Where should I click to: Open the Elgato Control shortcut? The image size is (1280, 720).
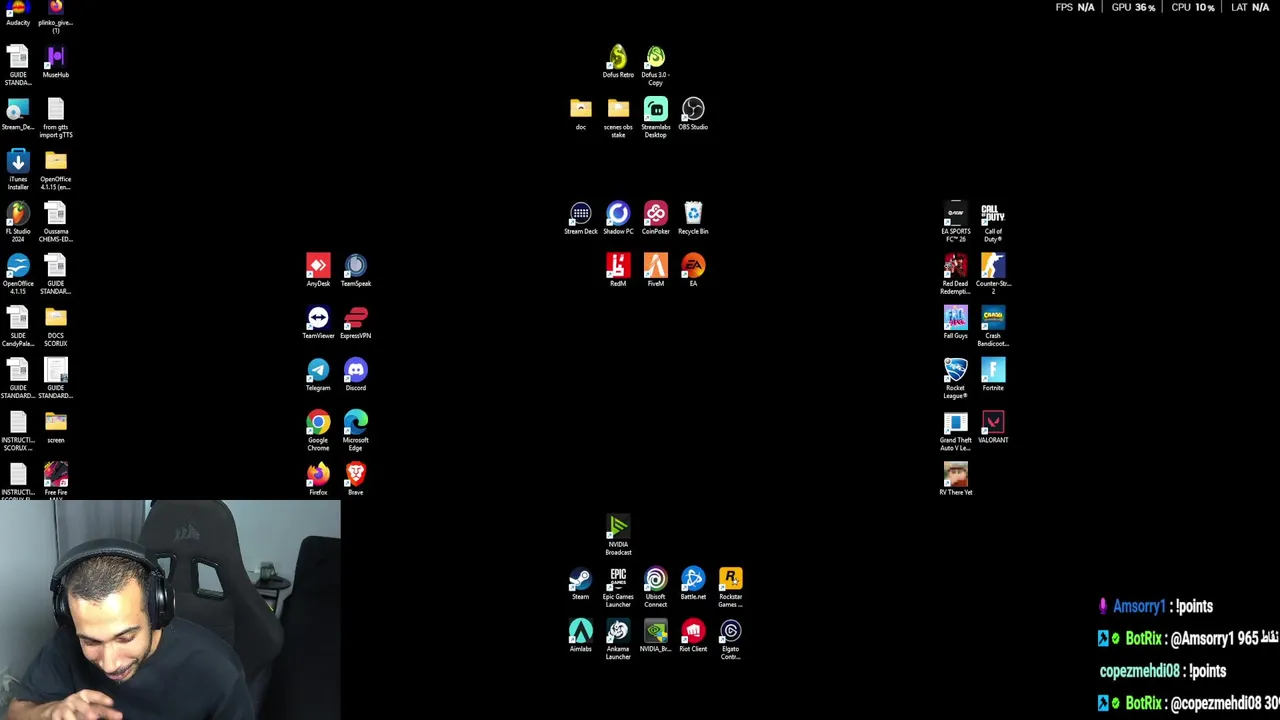[x=731, y=640]
